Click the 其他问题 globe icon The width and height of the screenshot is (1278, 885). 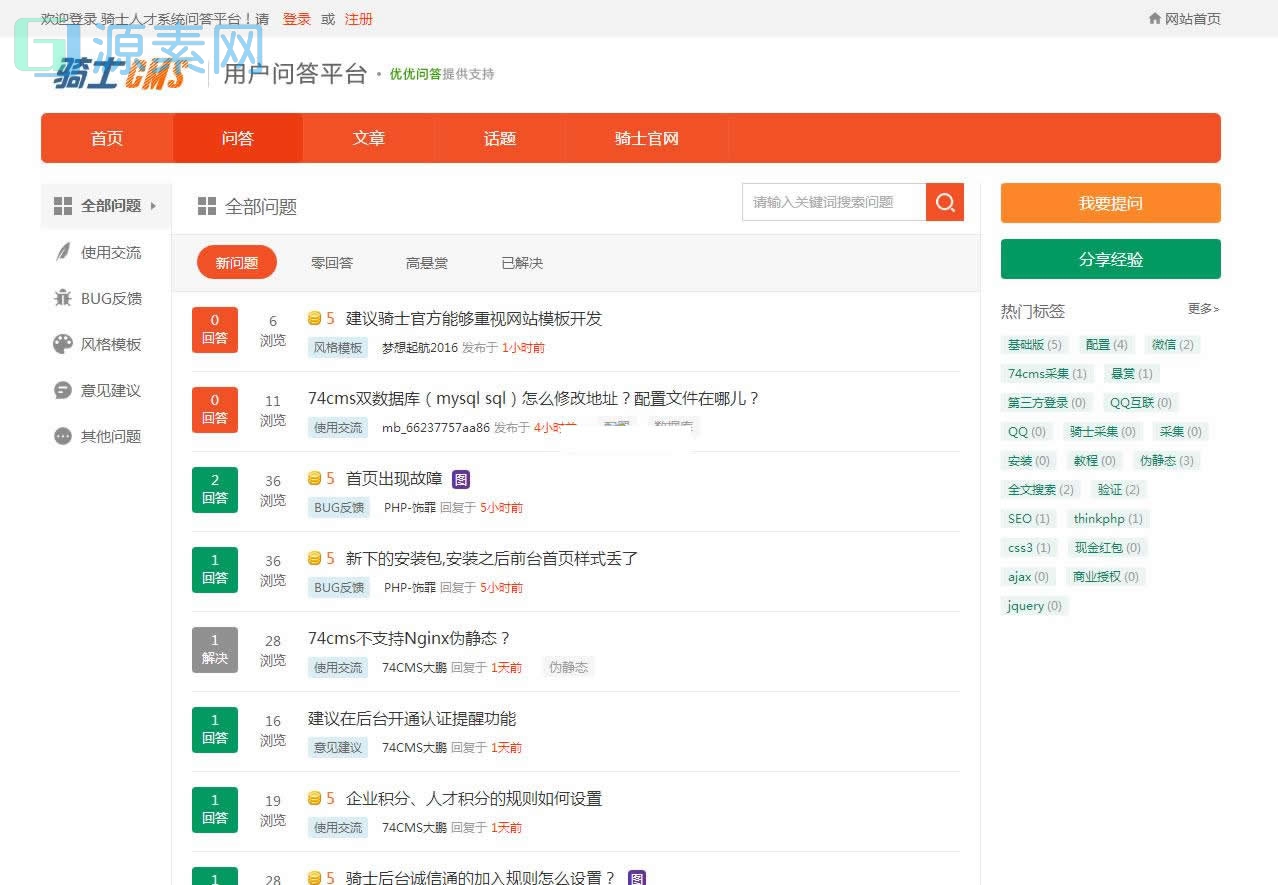click(x=62, y=436)
